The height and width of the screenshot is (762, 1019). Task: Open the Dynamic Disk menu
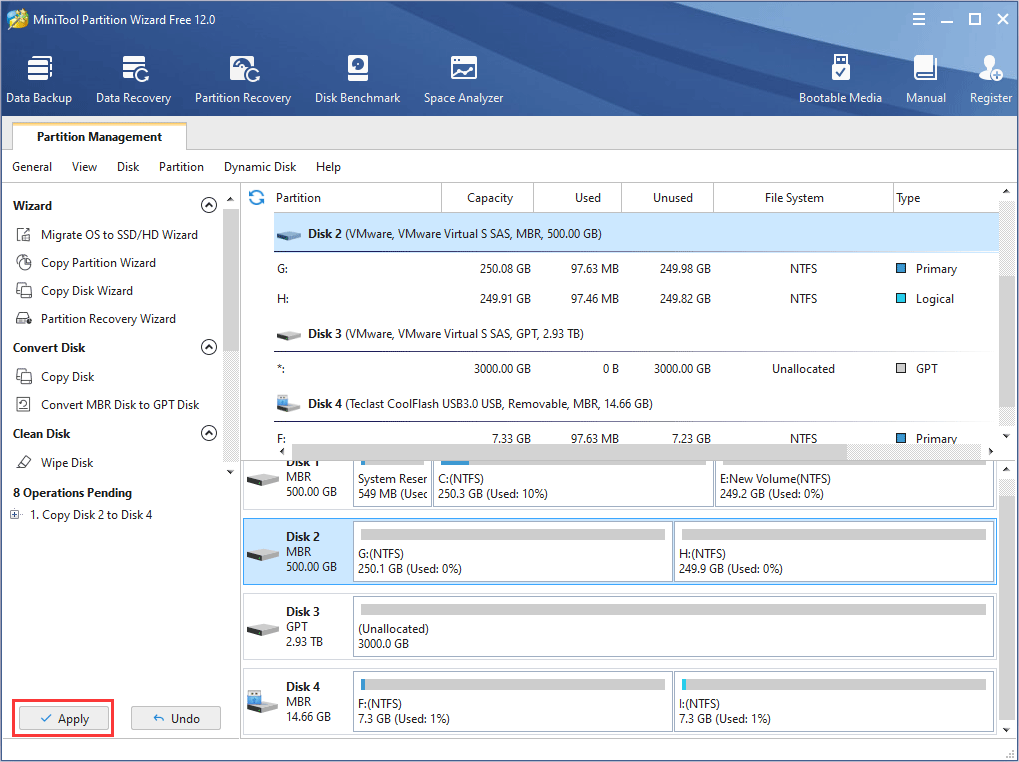click(260, 167)
